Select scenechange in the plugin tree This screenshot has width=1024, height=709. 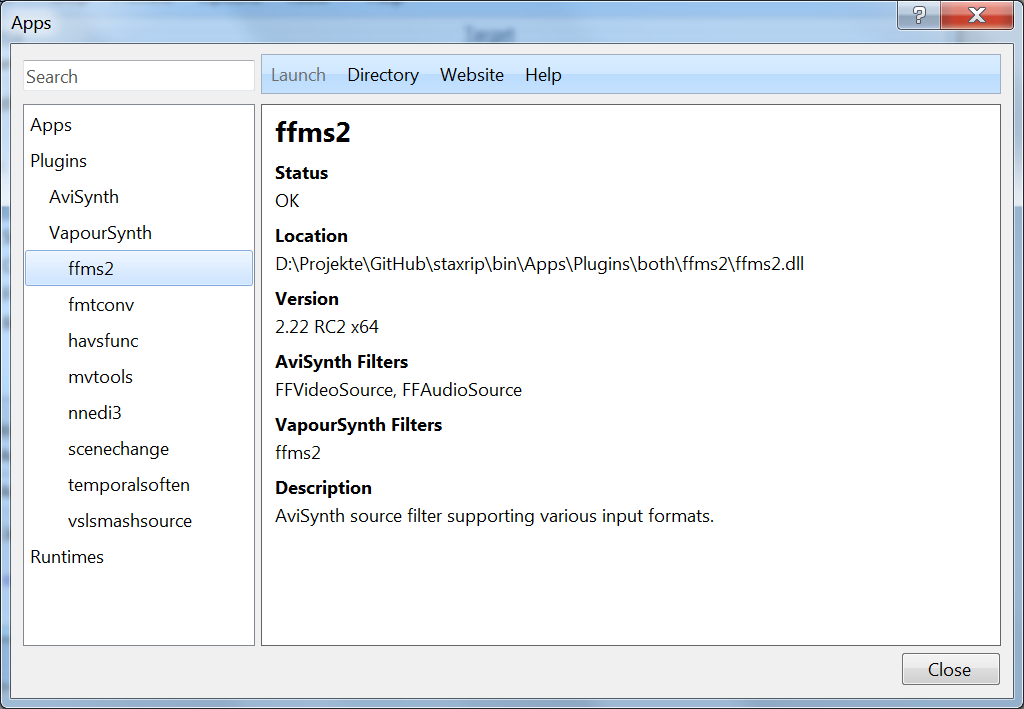pos(118,449)
